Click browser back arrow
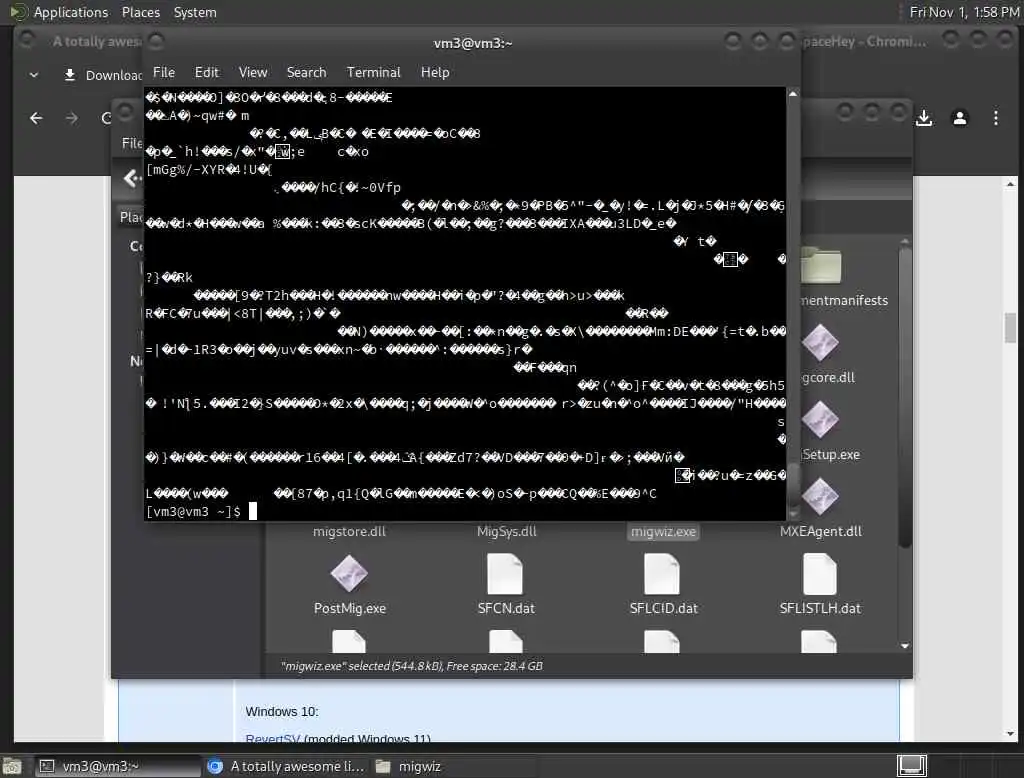Image resolution: width=1024 pixels, height=778 pixels. 37,118
